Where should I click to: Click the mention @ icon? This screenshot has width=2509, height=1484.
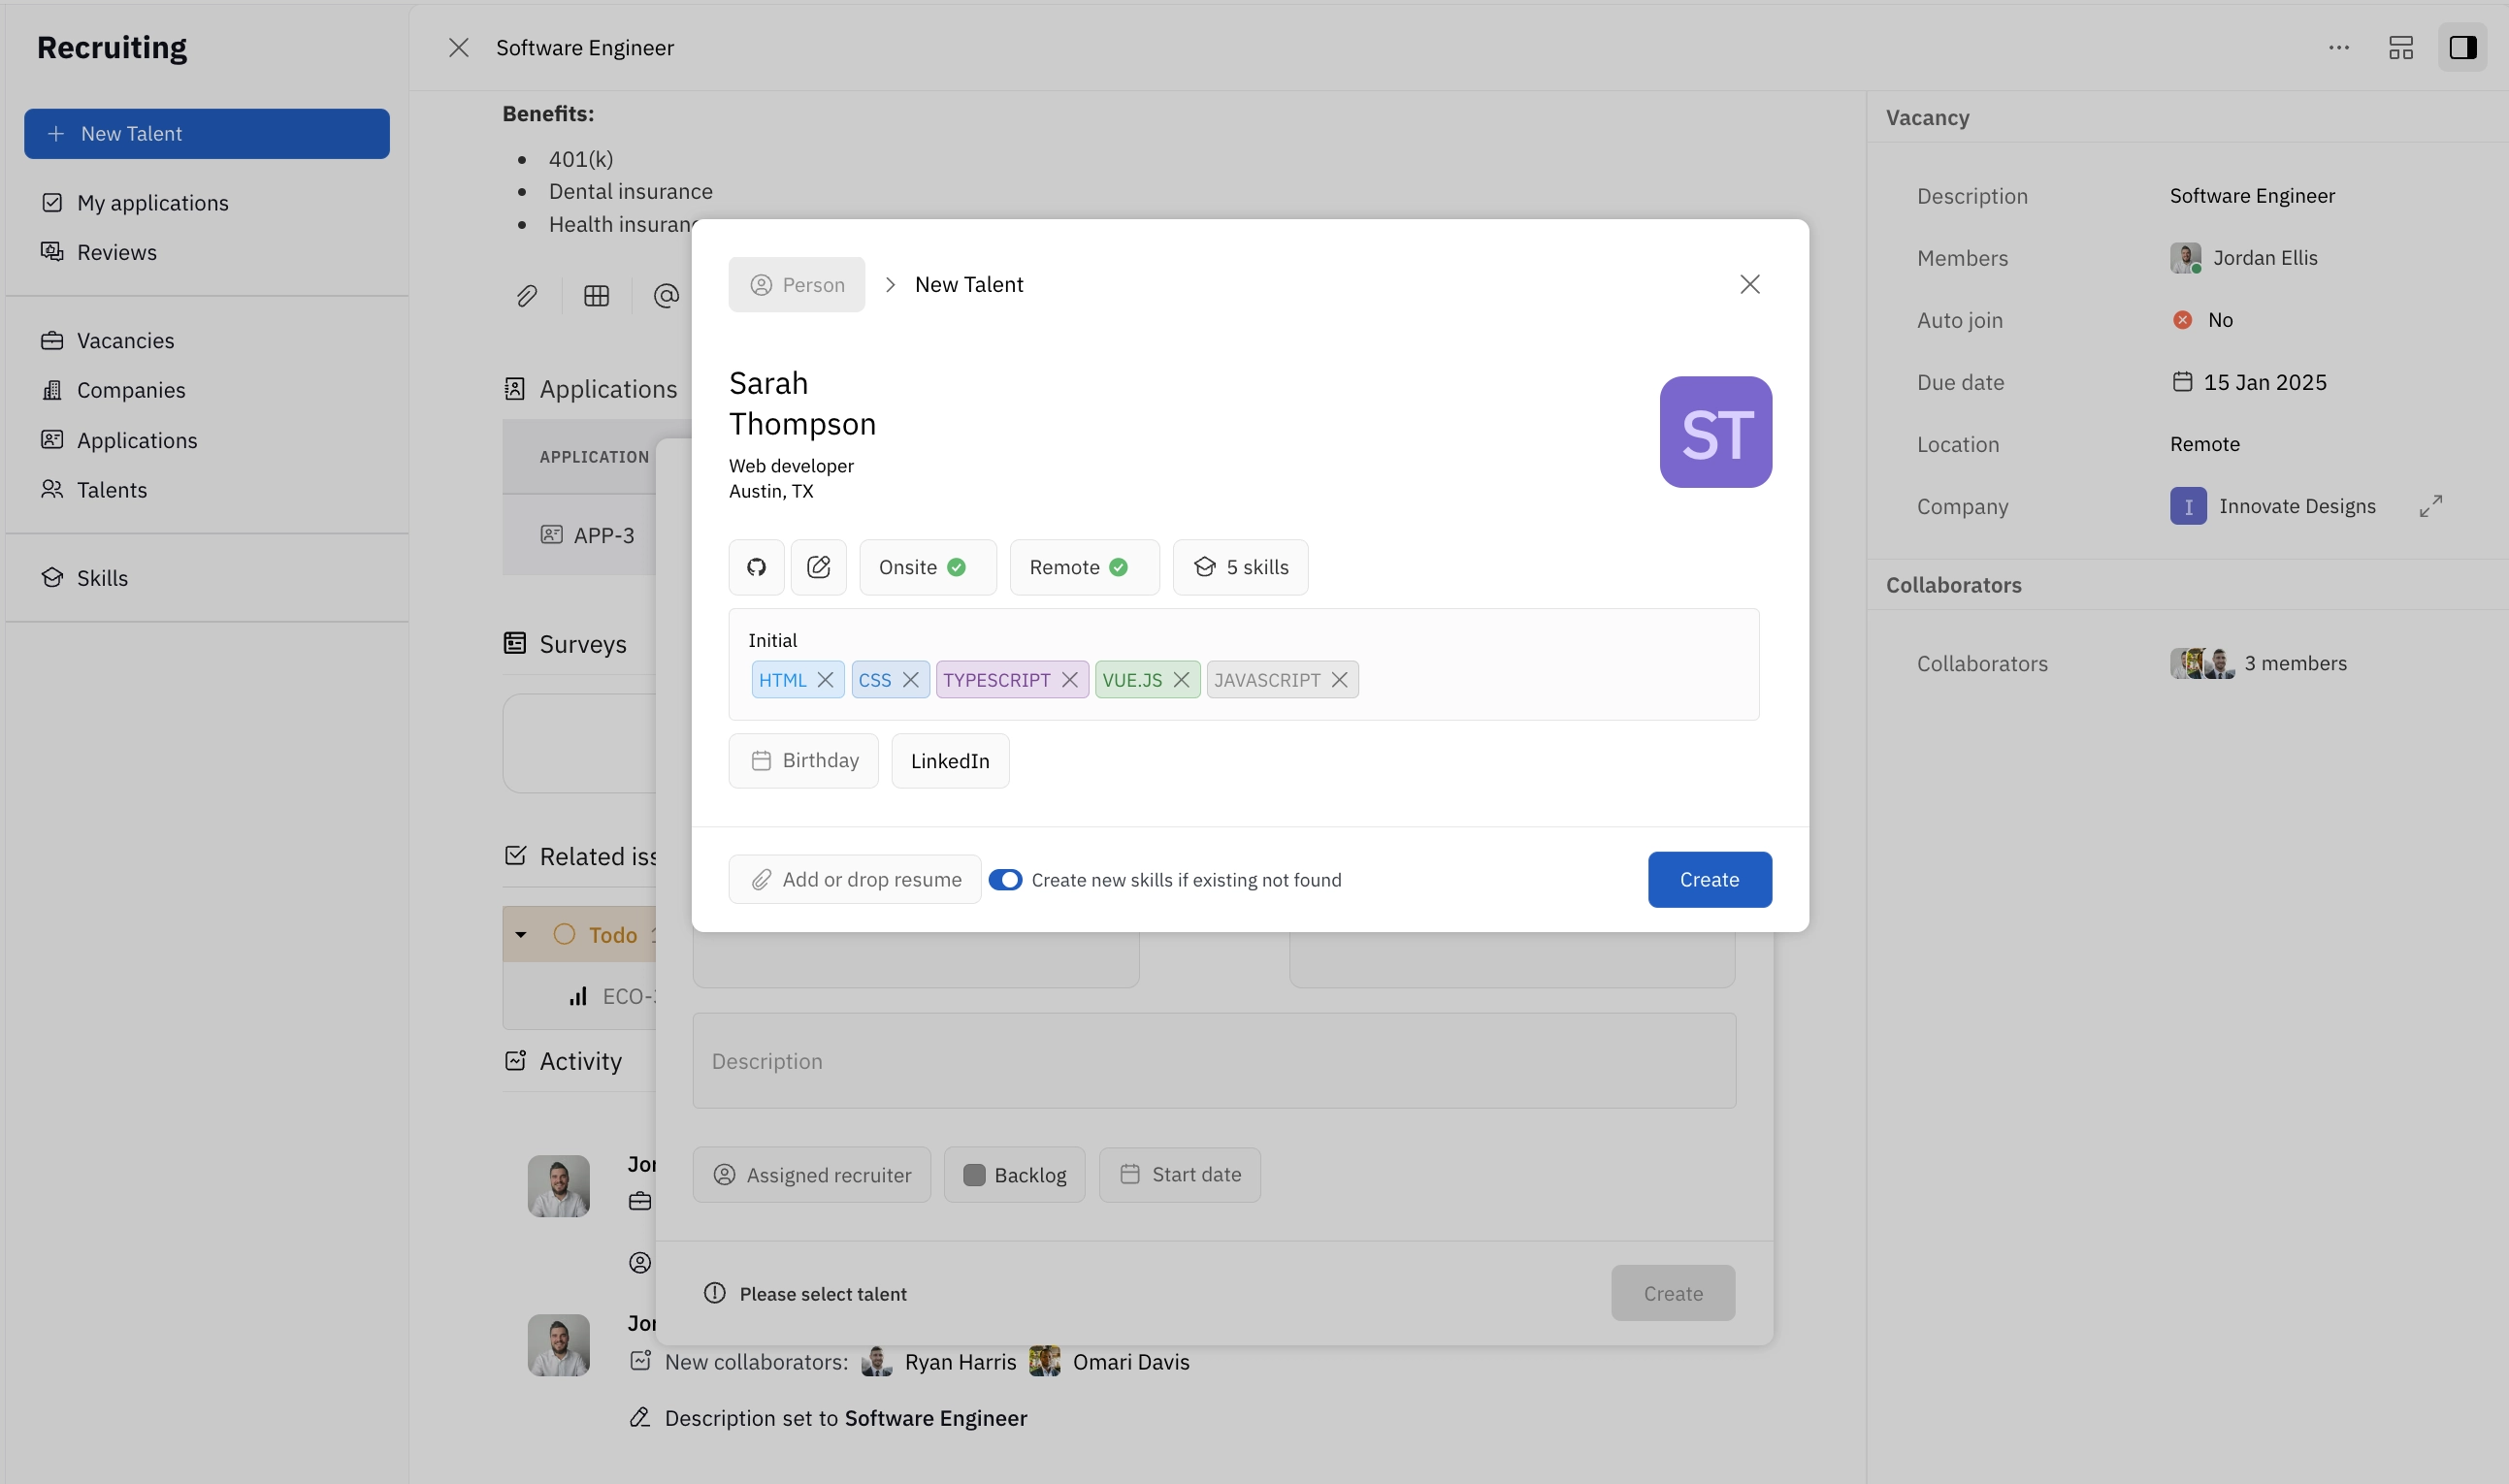point(666,296)
